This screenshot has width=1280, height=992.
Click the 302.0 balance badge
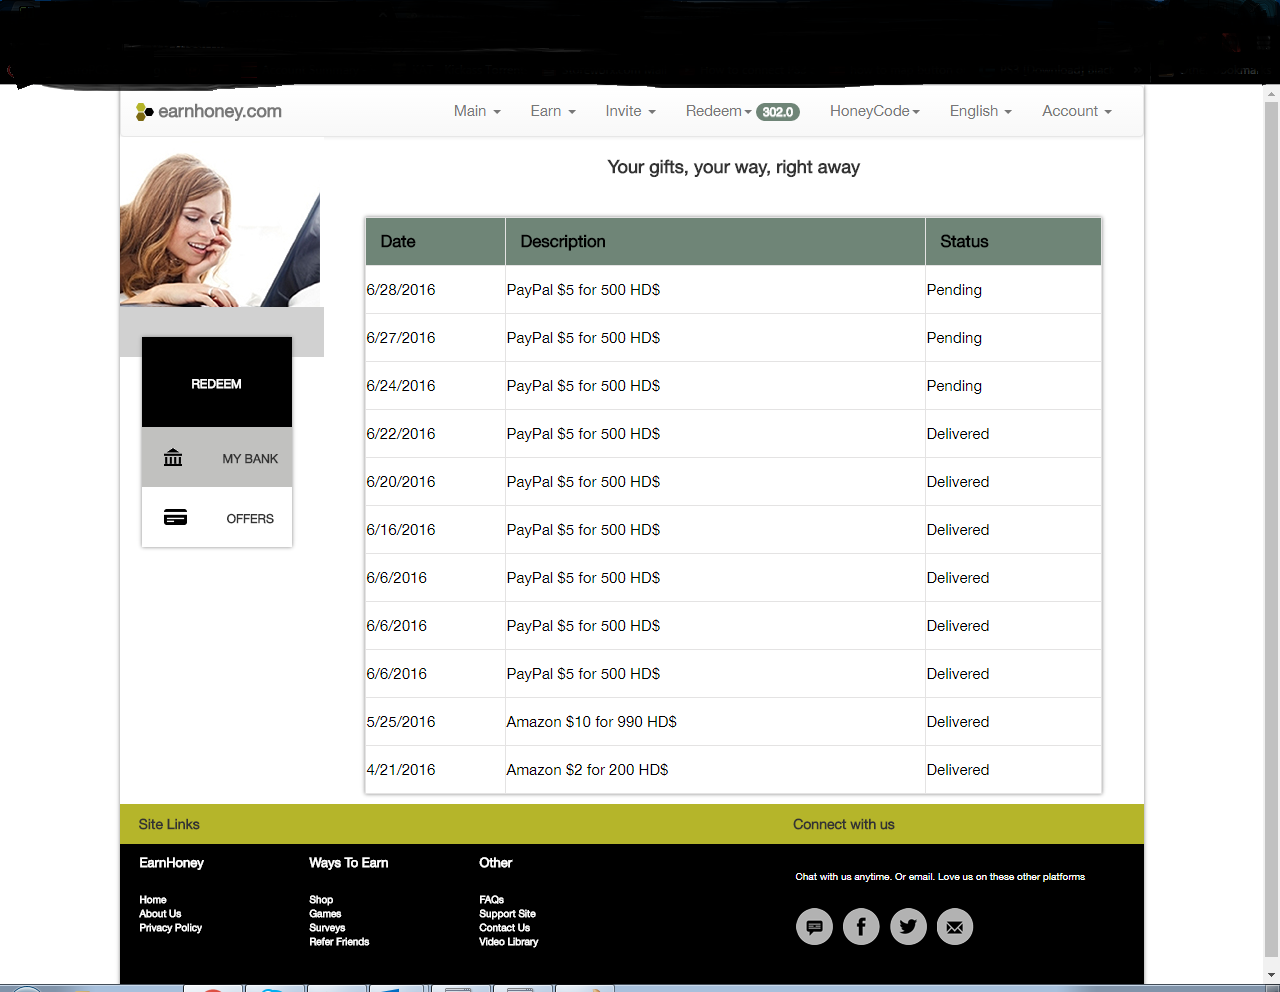tap(778, 112)
